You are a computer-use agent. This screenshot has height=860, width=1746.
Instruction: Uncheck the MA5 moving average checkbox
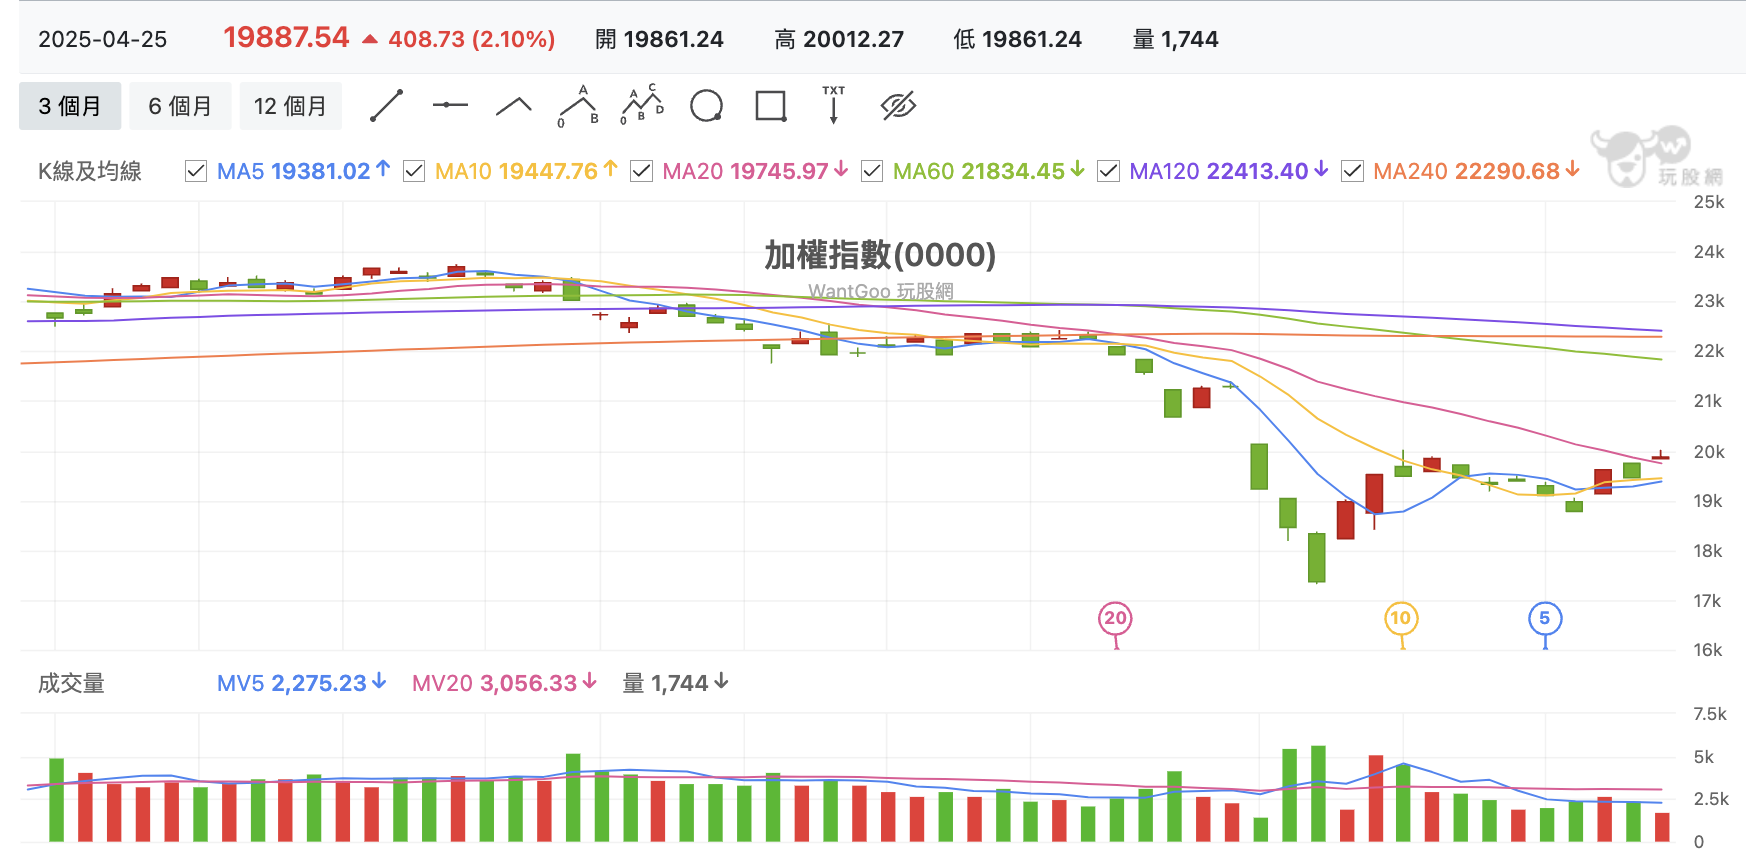pyautogui.click(x=196, y=171)
